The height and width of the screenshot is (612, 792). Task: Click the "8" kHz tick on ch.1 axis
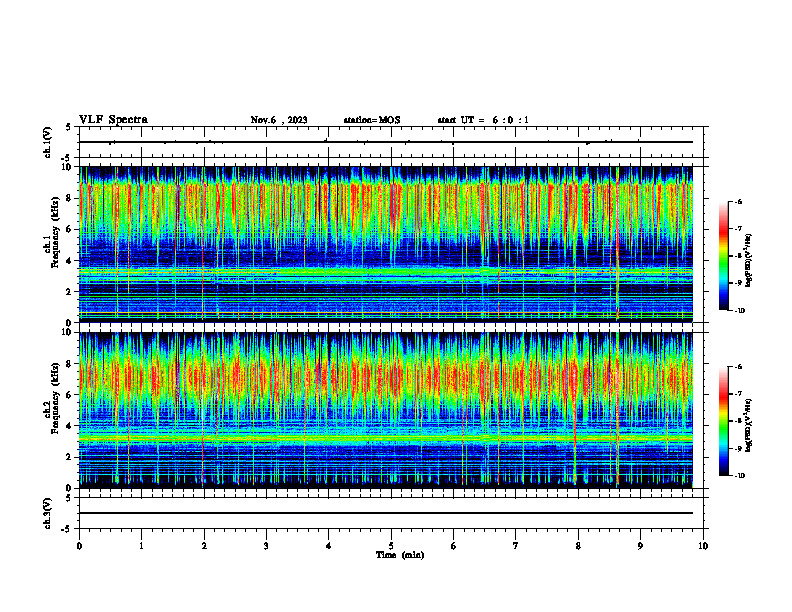click(69, 198)
